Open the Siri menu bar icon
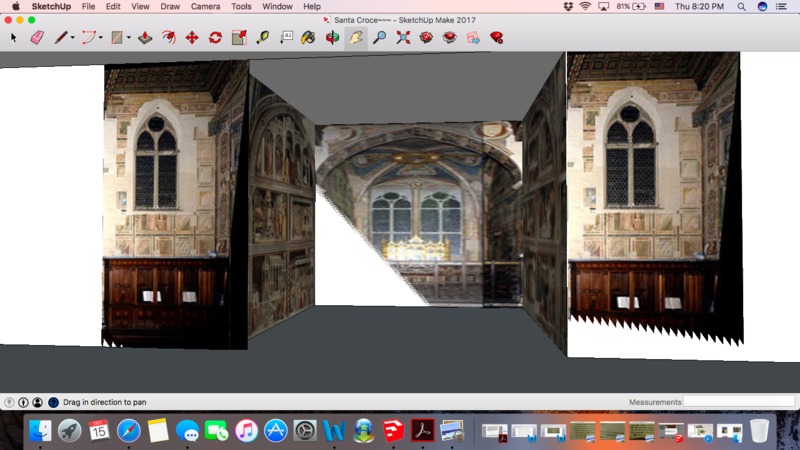Image resolution: width=800 pixels, height=450 pixels. coord(762,7)
